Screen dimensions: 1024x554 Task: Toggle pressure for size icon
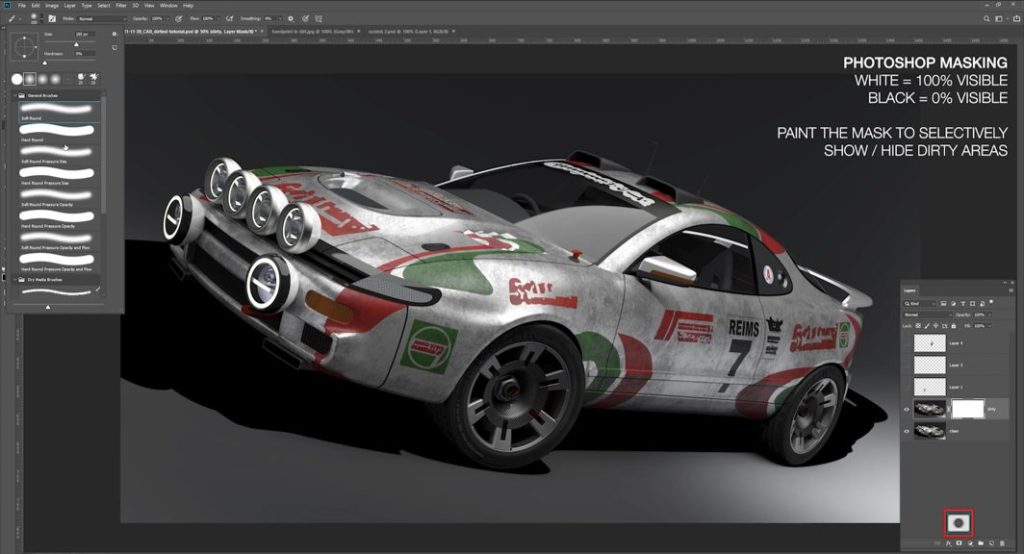pos(305,19)
